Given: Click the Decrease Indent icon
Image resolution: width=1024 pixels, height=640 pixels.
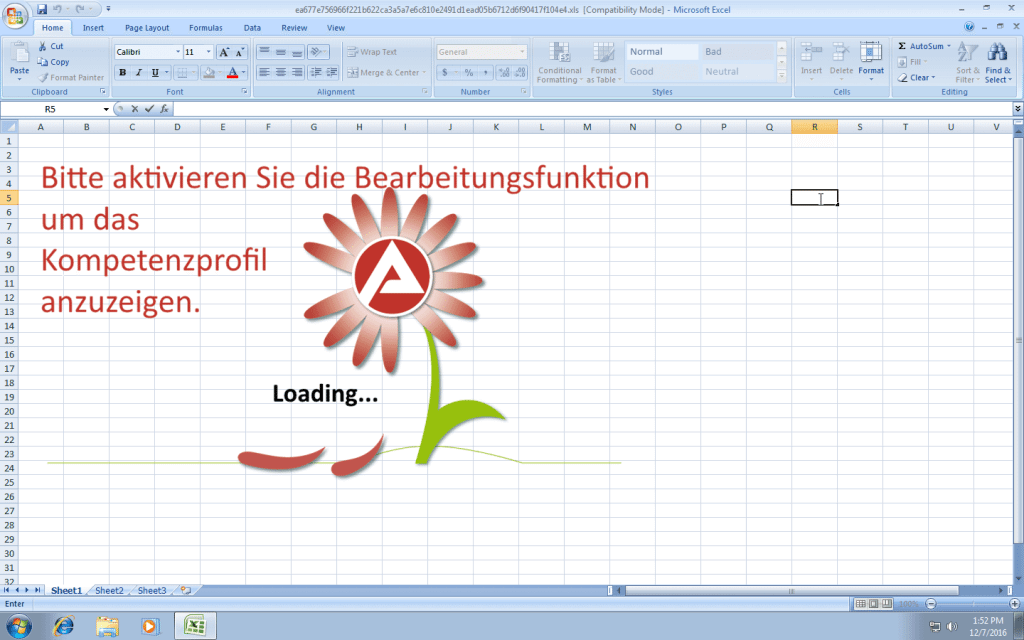Looking at the screenshot, I should pyautogui.click(x=316, y=72).
